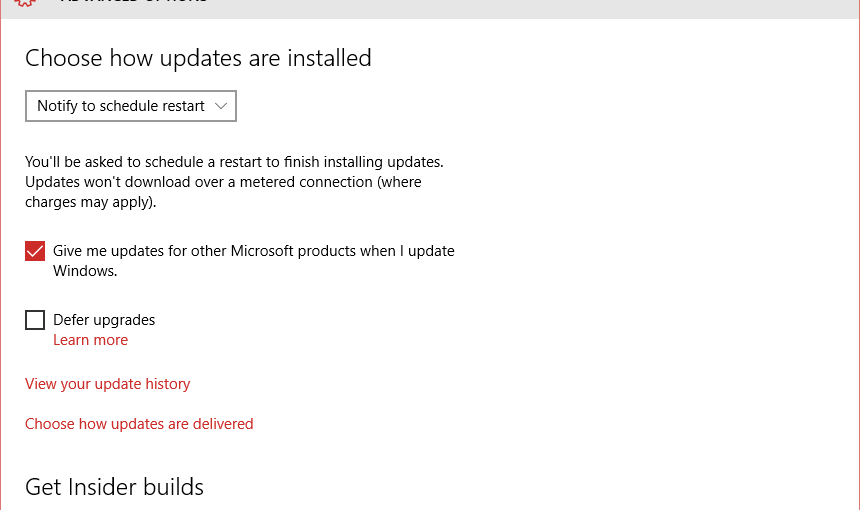The height and width of the screenshot is (510, 860).
Task: Click the word Windows under Microsoft products label
Action: pos(85,271)
